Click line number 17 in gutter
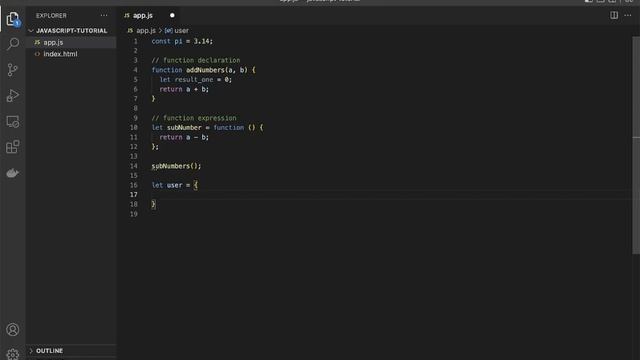The width and height of the screenshot is (640, 360). point(133,195)
